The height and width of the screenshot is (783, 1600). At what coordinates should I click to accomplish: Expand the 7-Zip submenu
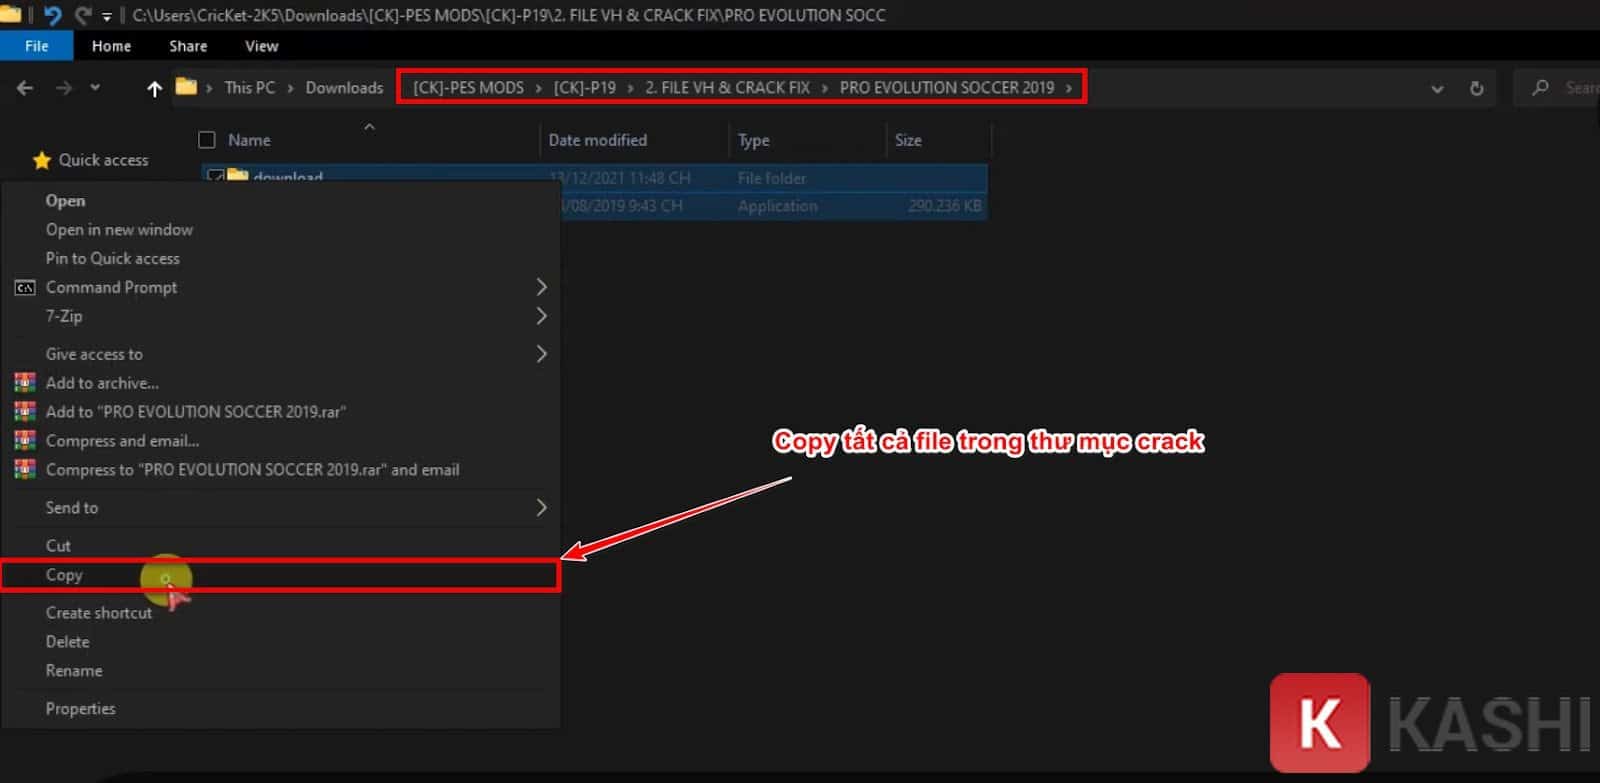(x=280, y=317)
